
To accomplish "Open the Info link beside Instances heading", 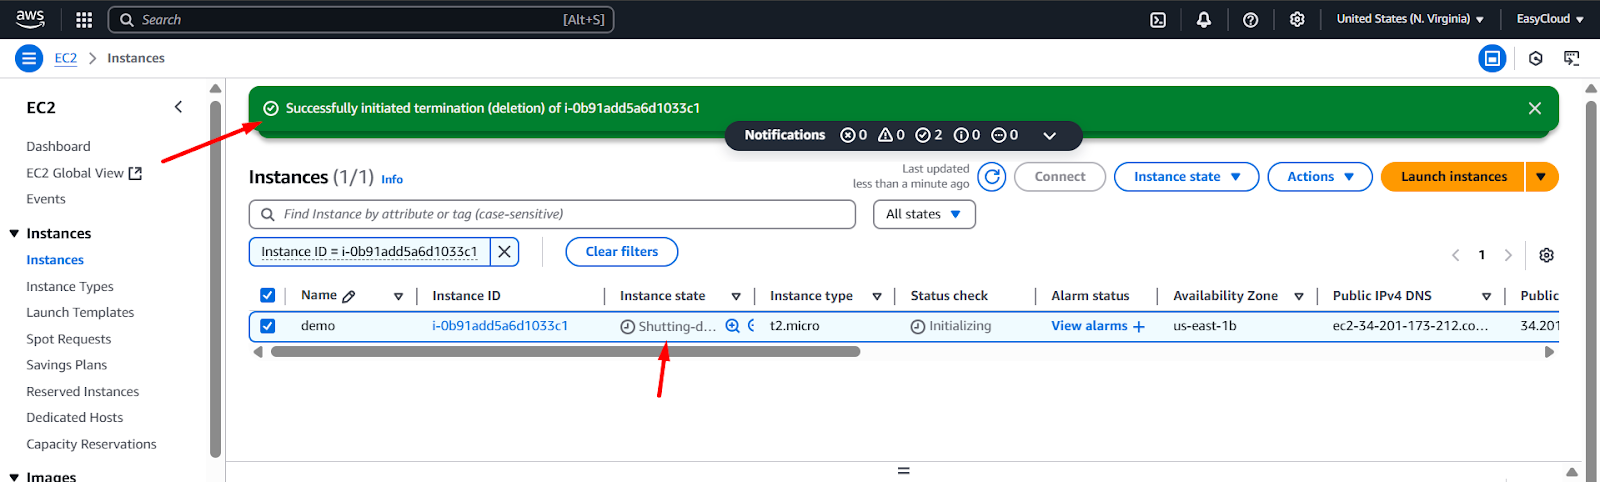I will (x=392, y=180).
